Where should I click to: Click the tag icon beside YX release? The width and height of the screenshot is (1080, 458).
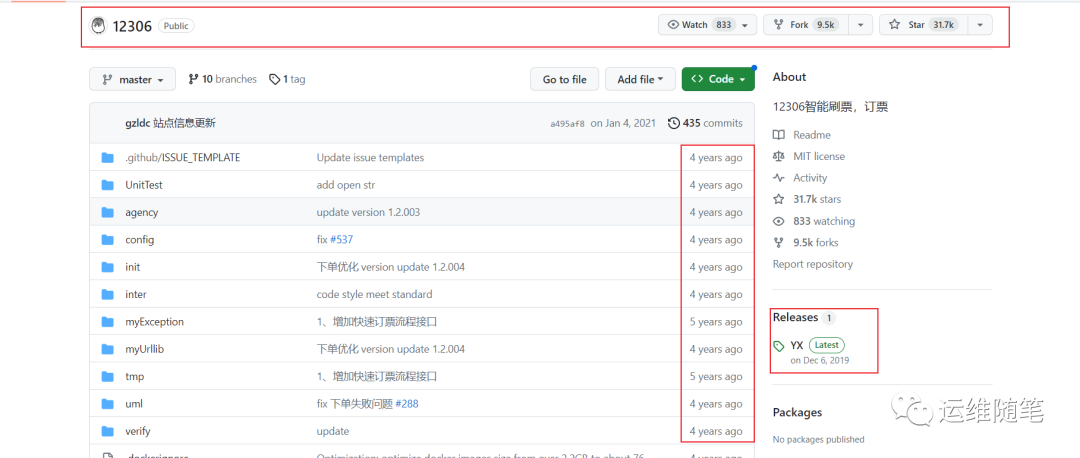pyautogui.click(x=779, y=346)
